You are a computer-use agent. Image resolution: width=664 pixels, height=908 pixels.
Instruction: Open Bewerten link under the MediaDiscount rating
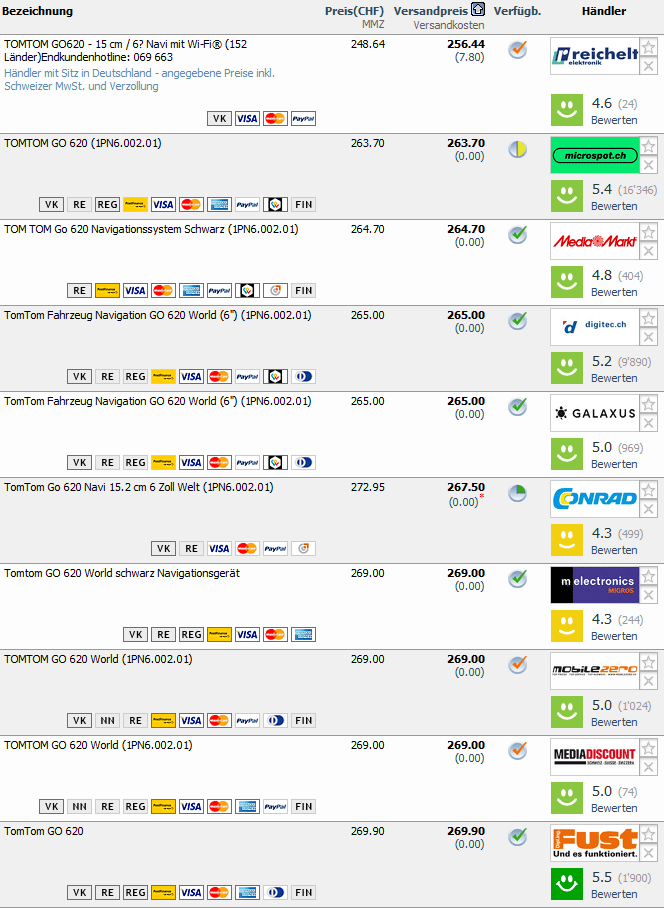(614, 808)
